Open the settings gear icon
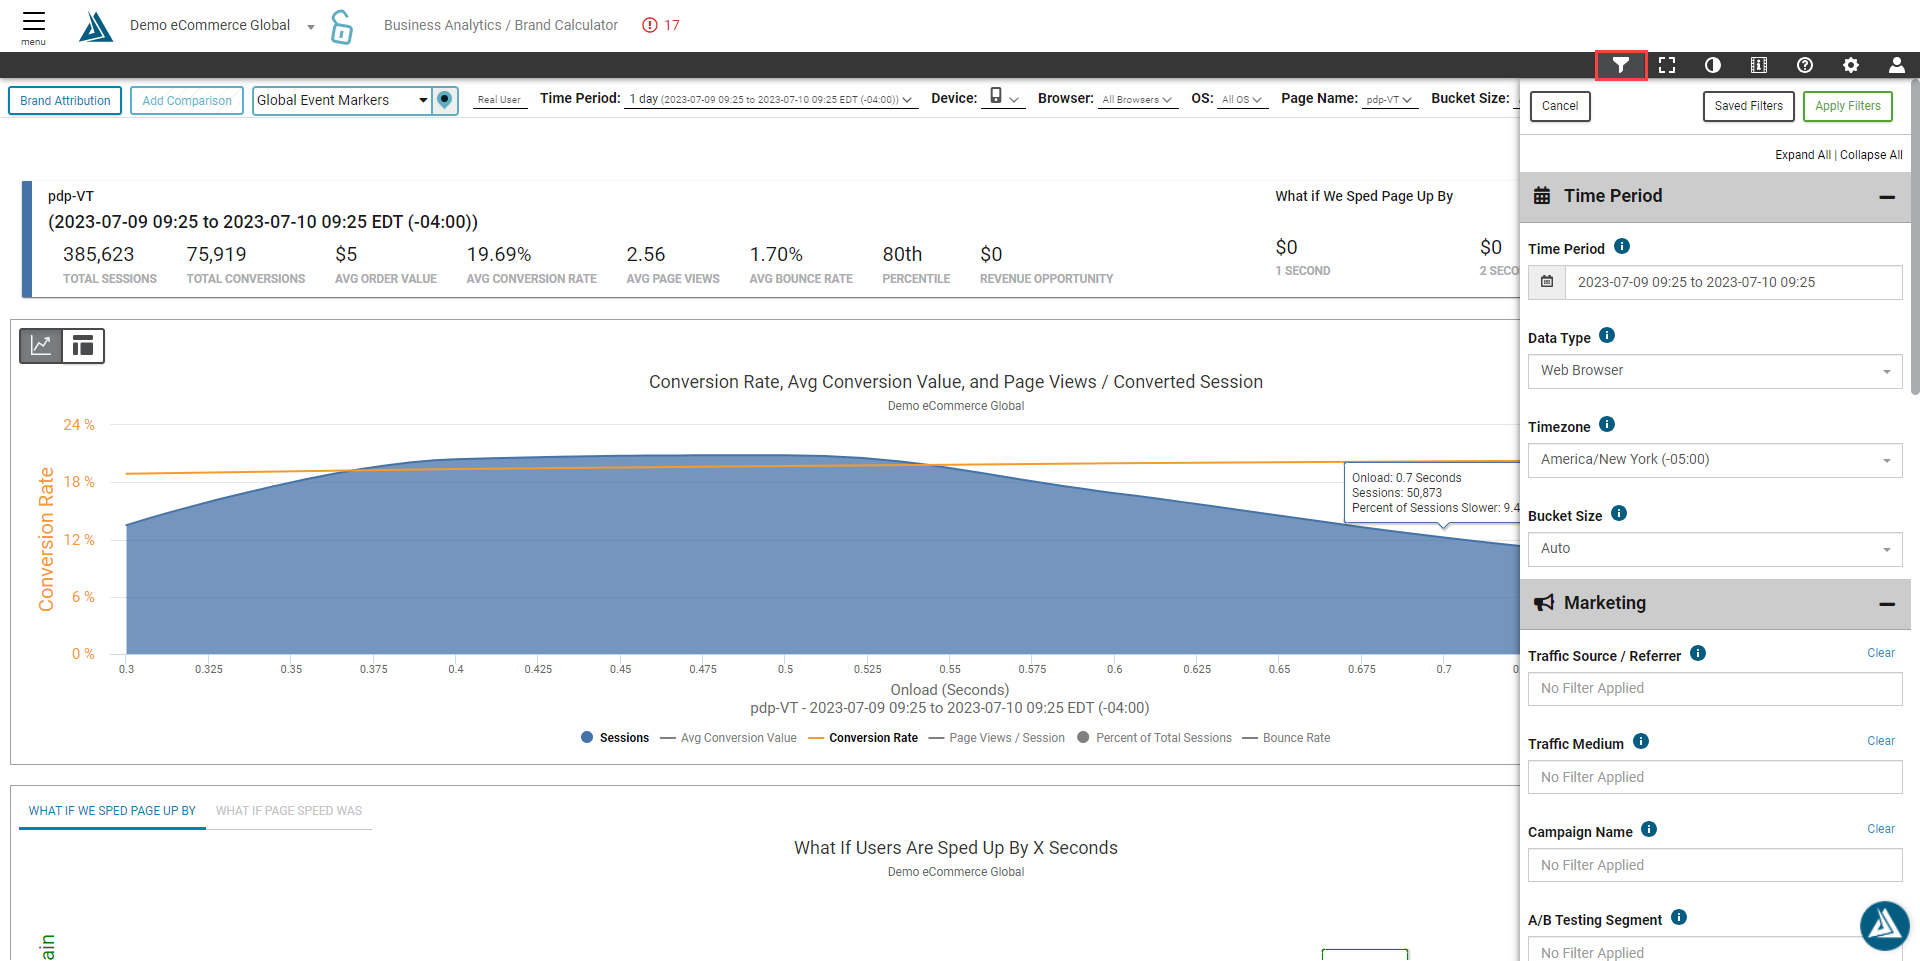 [1851, 65]
